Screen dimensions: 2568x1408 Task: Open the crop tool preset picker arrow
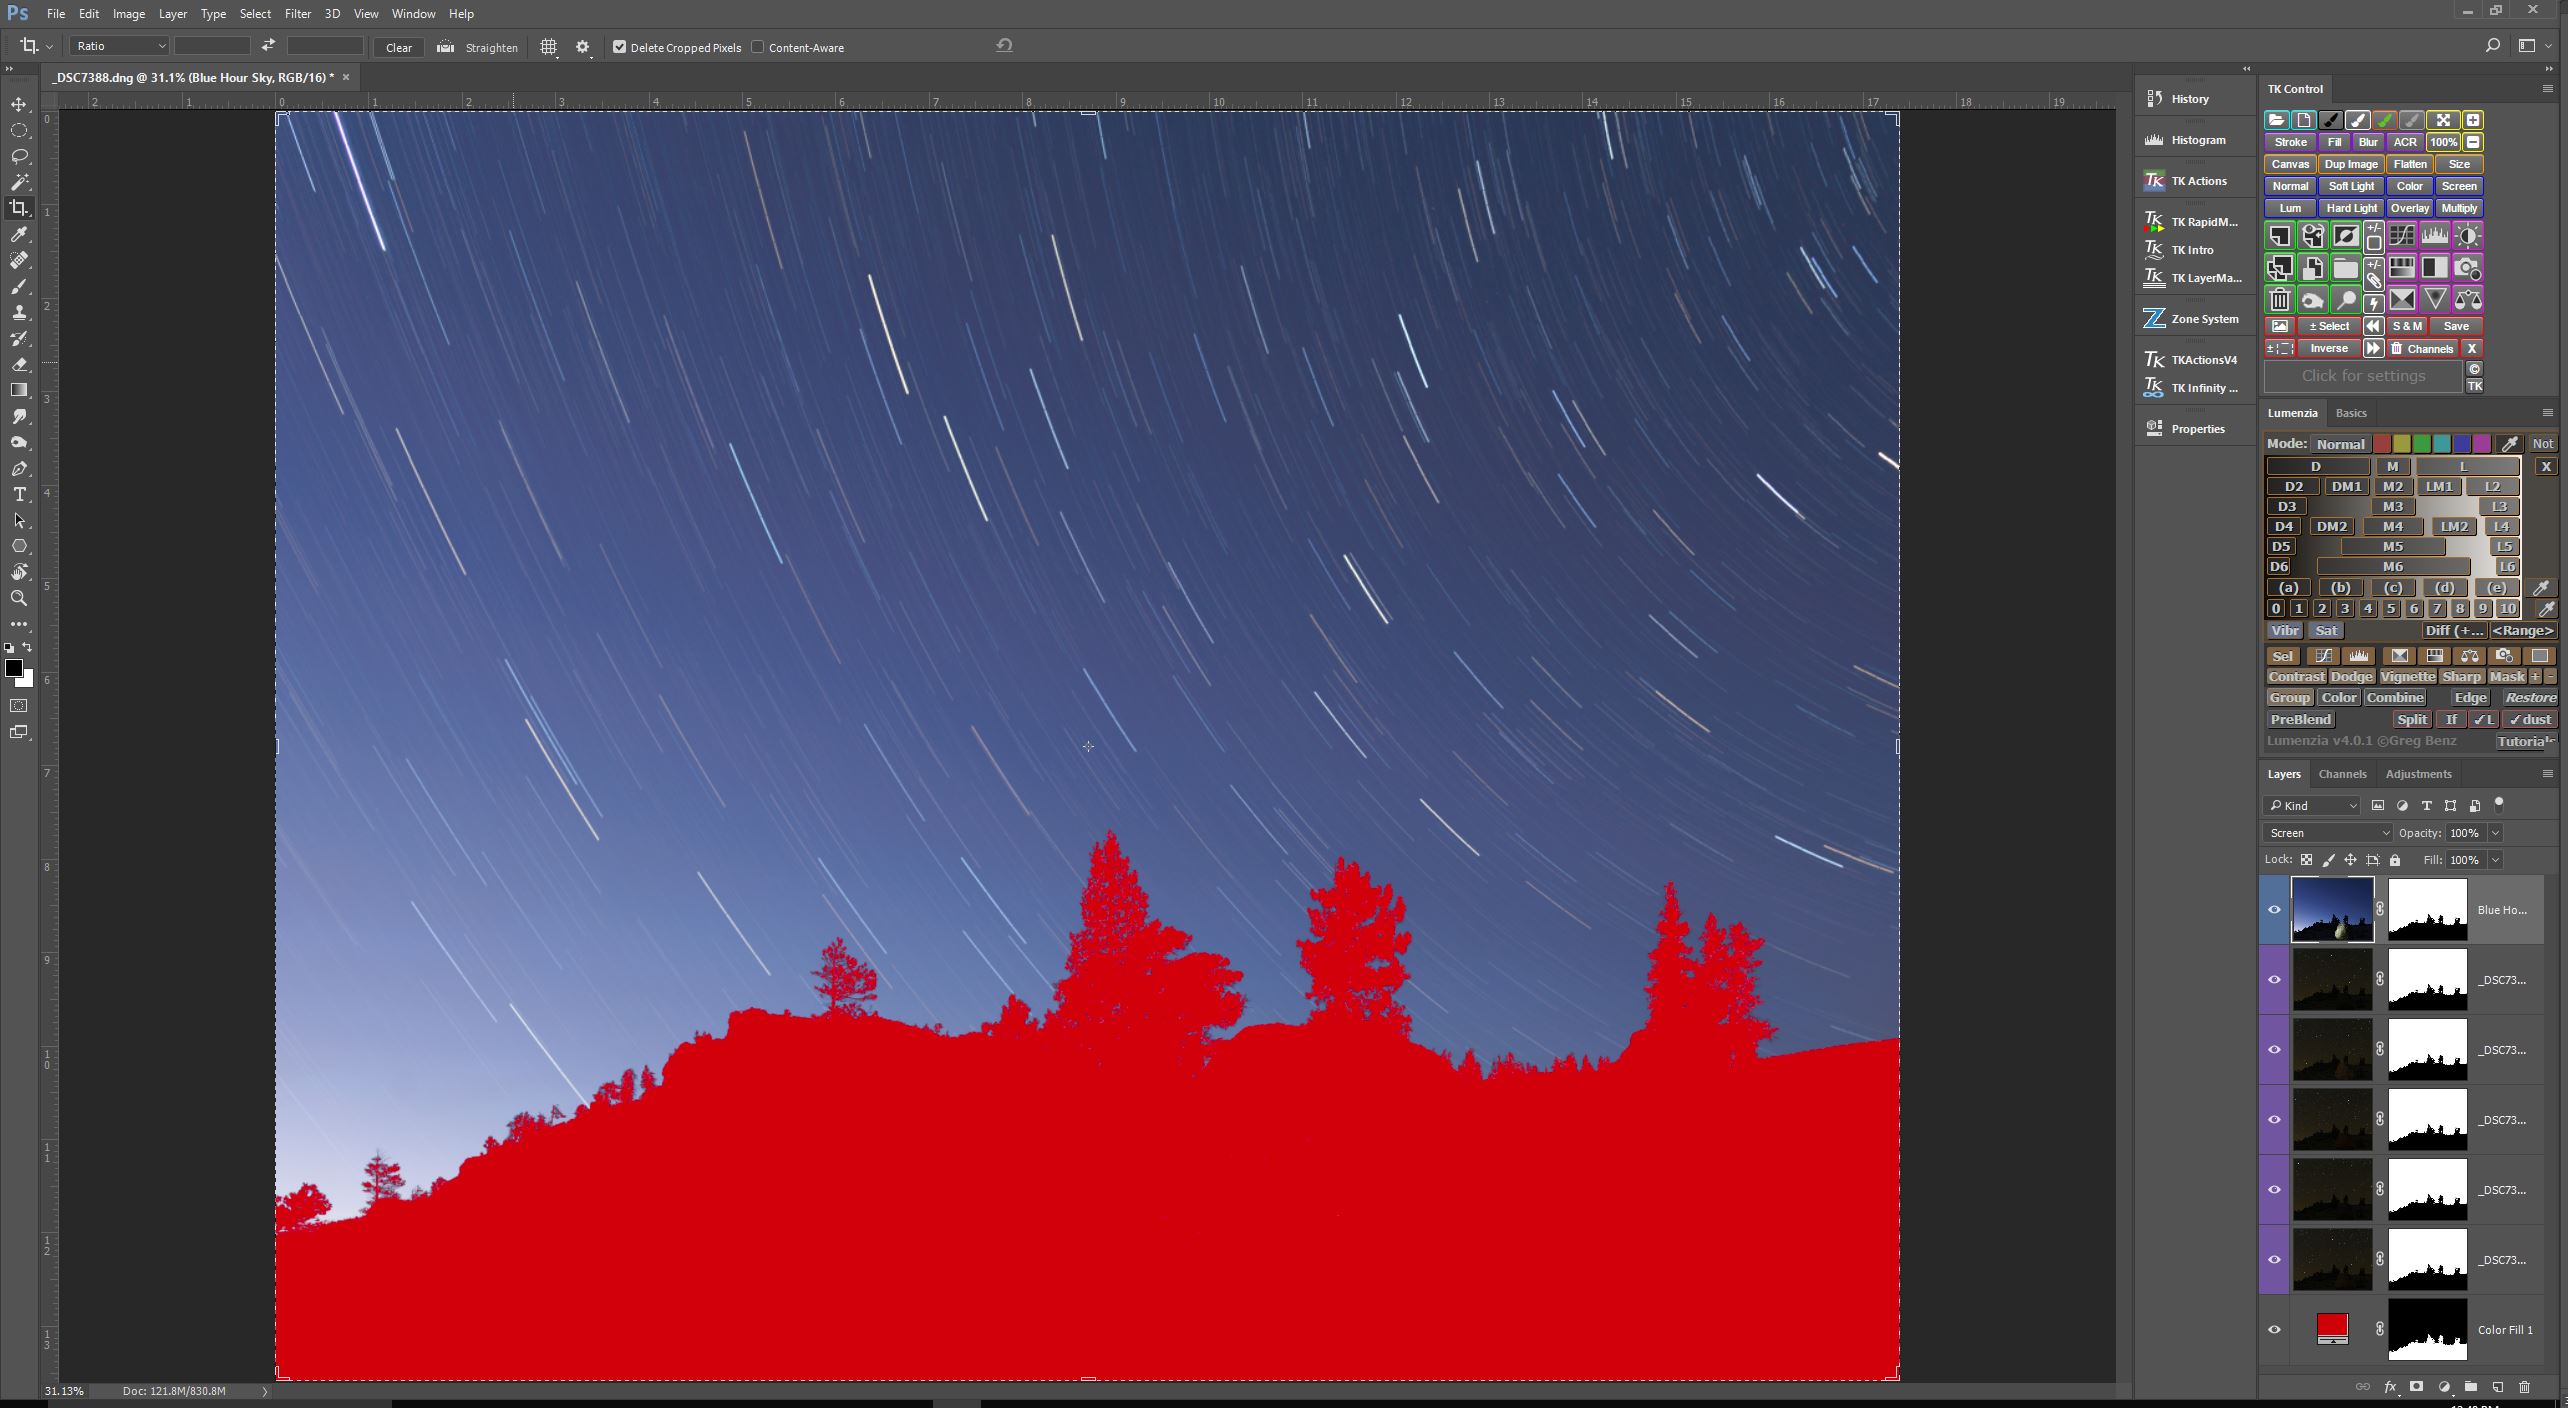pyautogui.click(x=49, y=47)
